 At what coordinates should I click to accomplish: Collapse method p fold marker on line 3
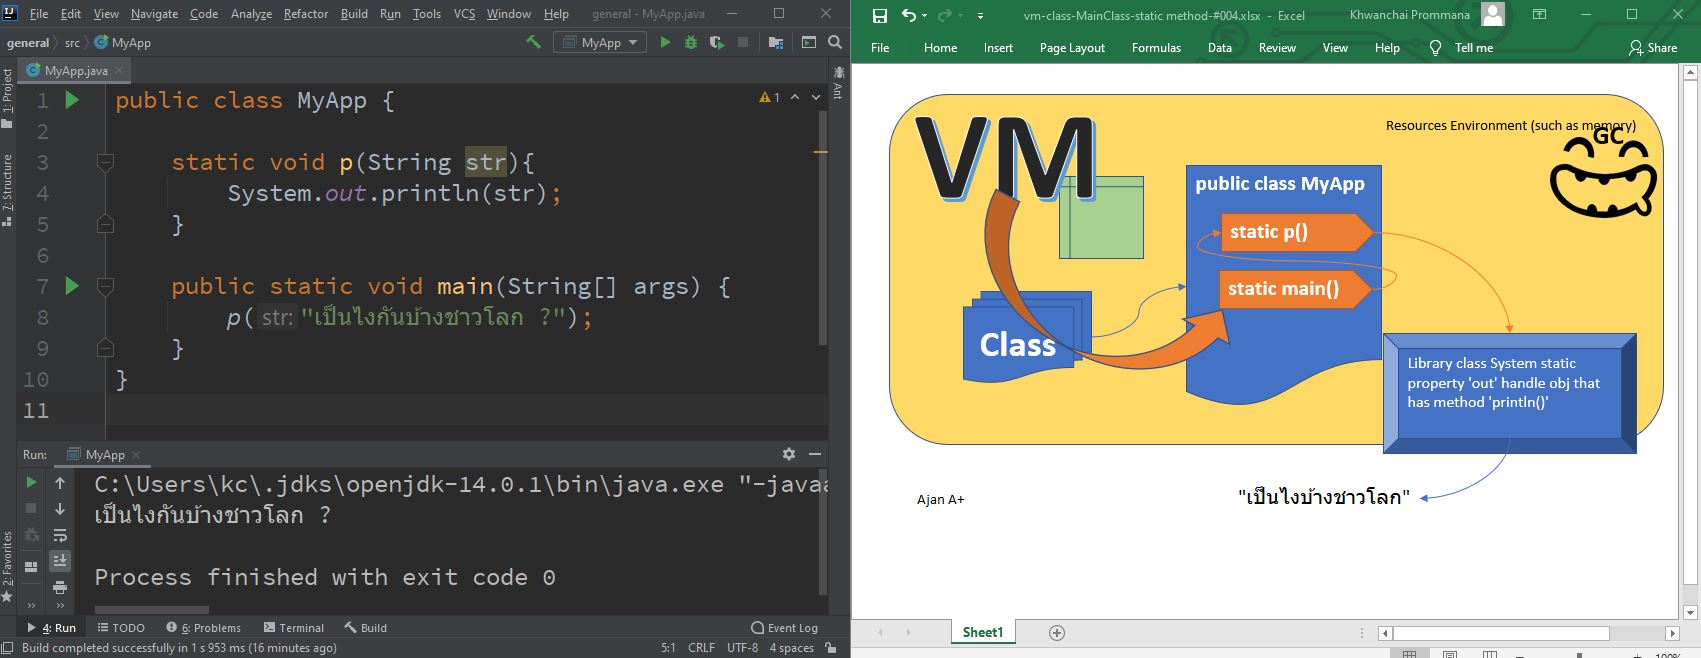(x=105, y=162)
